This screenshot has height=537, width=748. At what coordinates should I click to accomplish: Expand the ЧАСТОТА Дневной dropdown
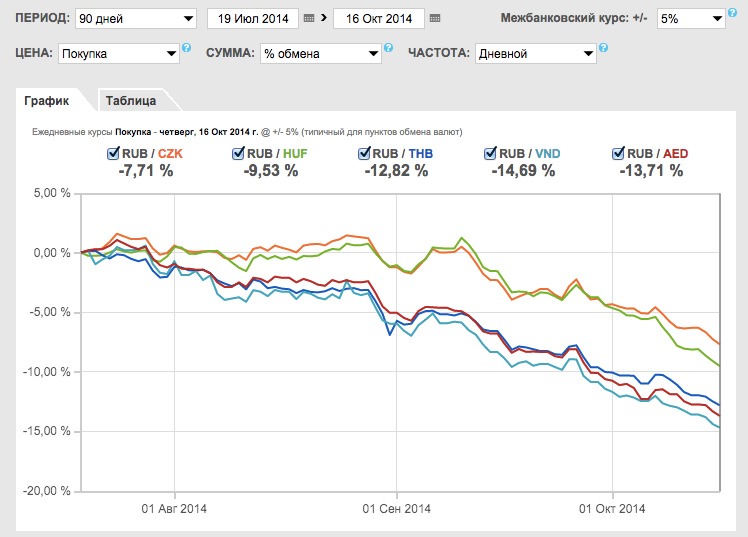[534, 54]
